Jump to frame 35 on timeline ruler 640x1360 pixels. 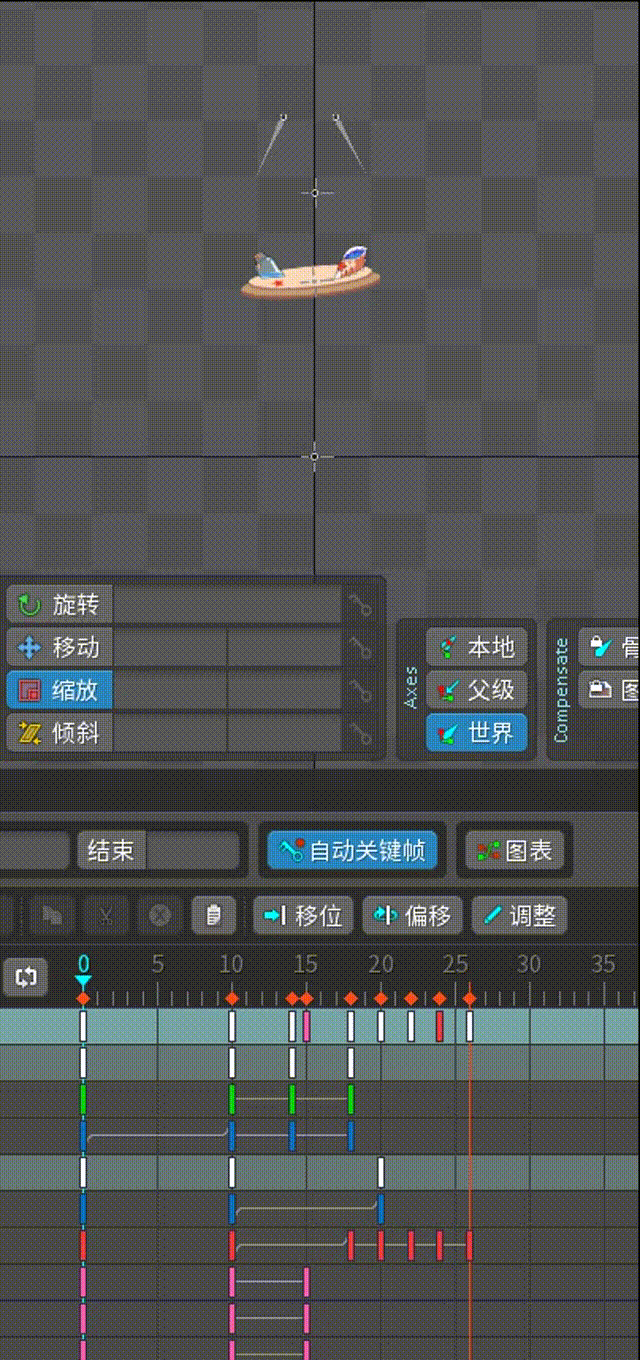(x=603, y=964)
